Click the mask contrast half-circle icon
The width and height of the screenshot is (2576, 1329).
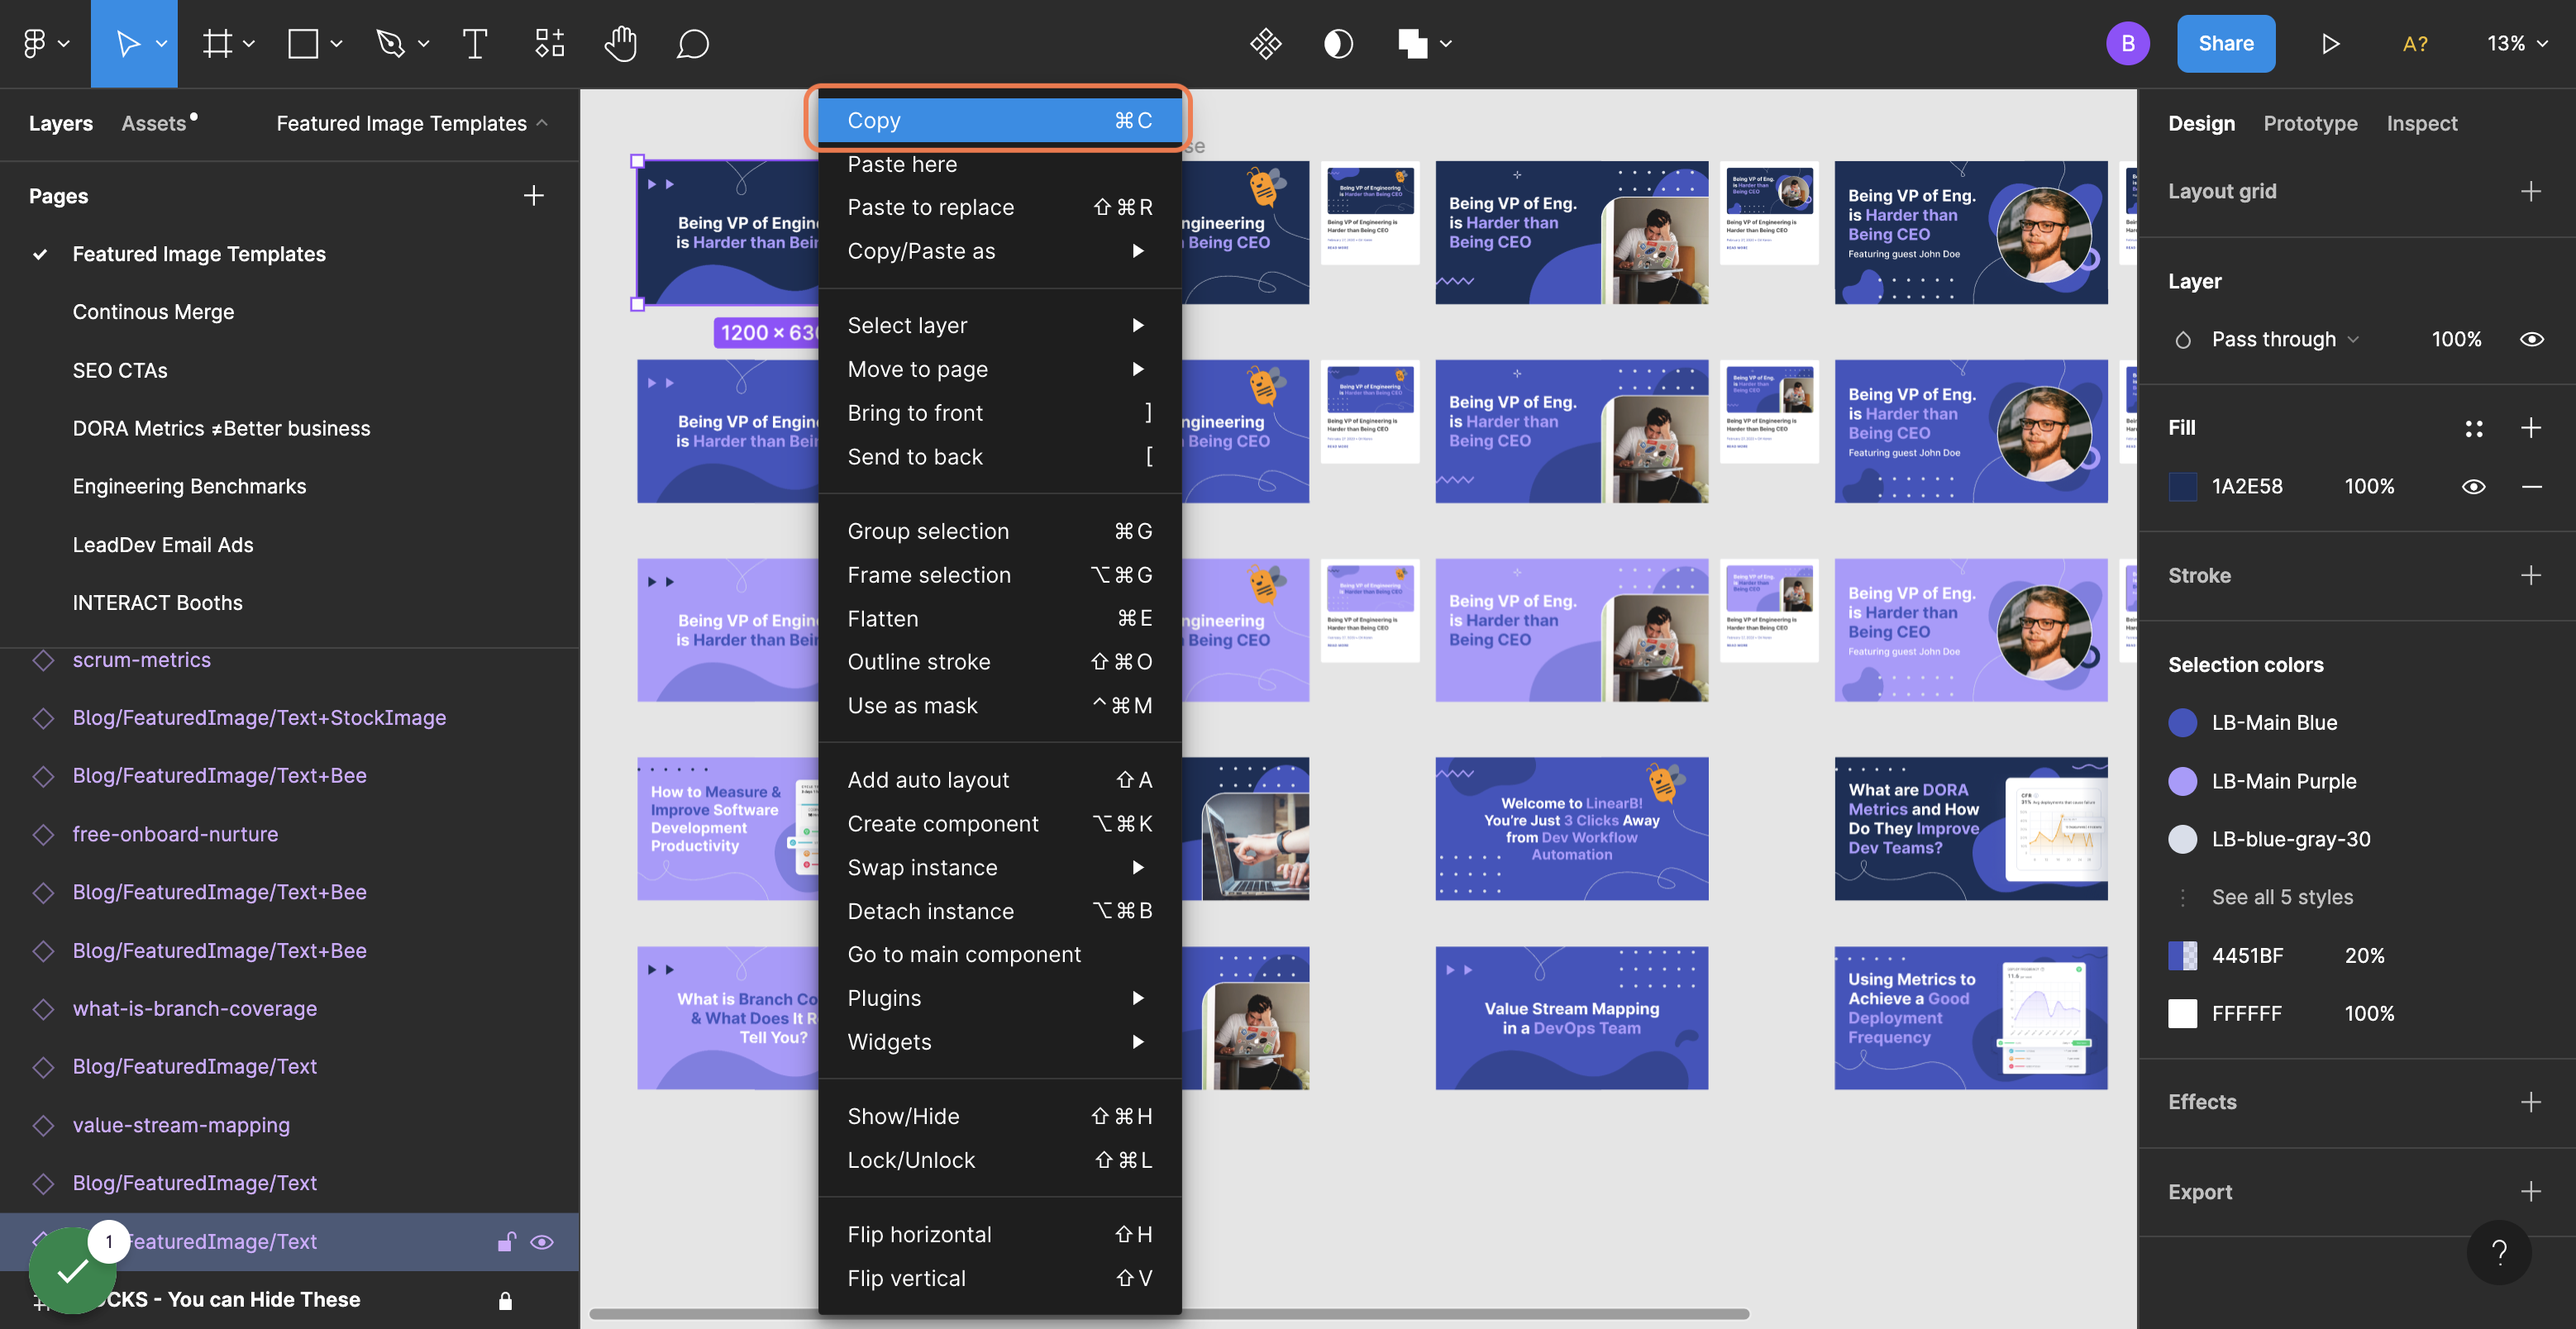[x=1338, y=43]
